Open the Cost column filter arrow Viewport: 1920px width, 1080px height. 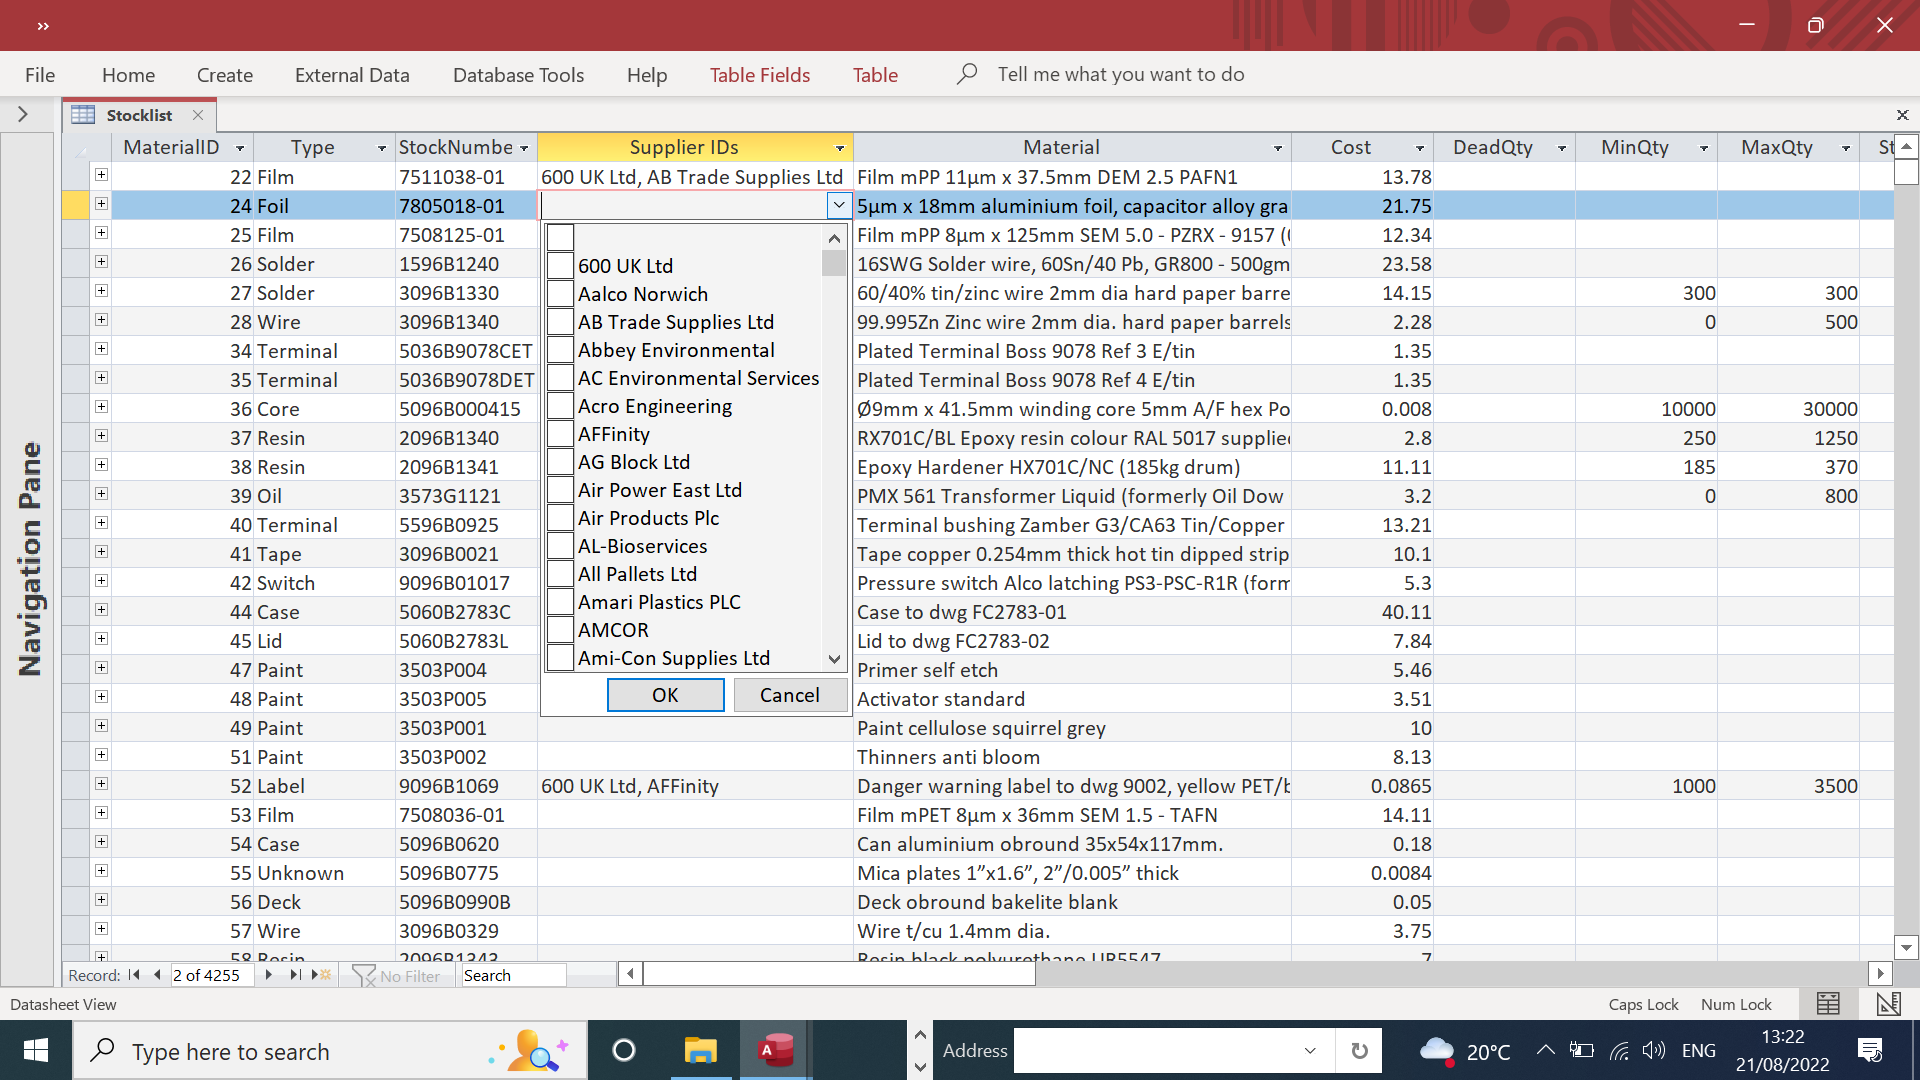(x=1420, y=148)
